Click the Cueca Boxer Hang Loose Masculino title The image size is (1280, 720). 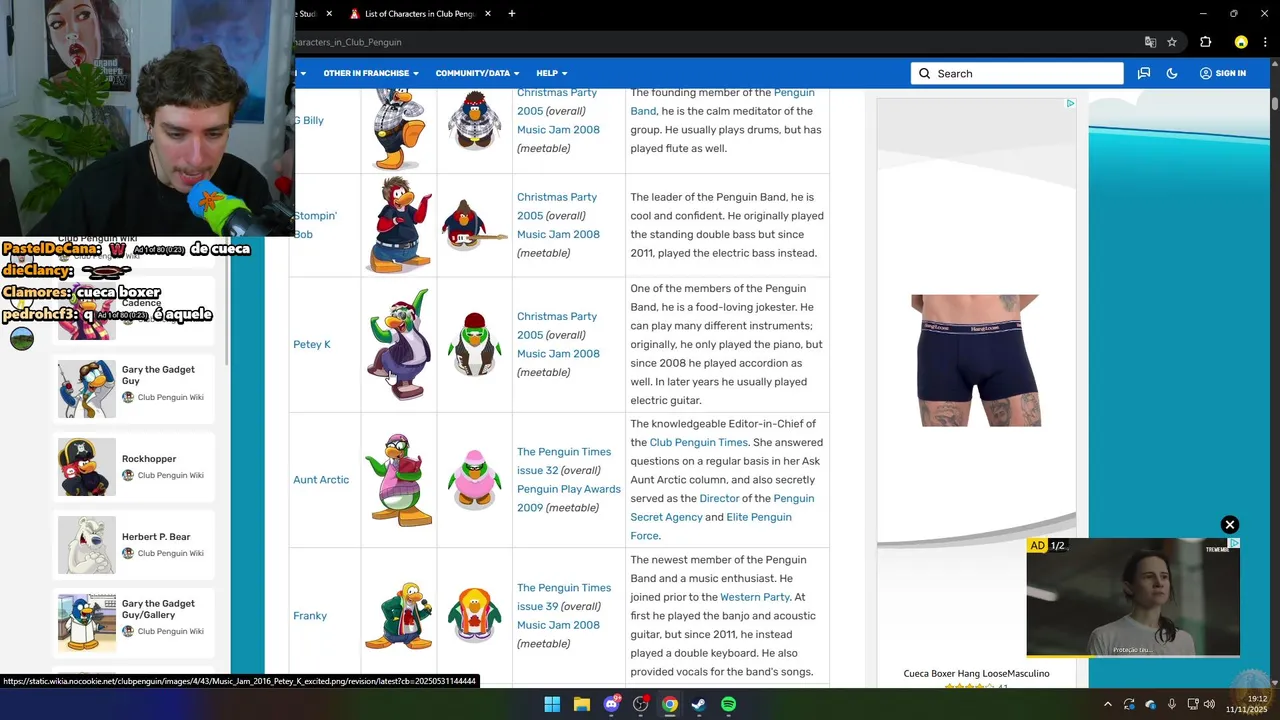976,673
